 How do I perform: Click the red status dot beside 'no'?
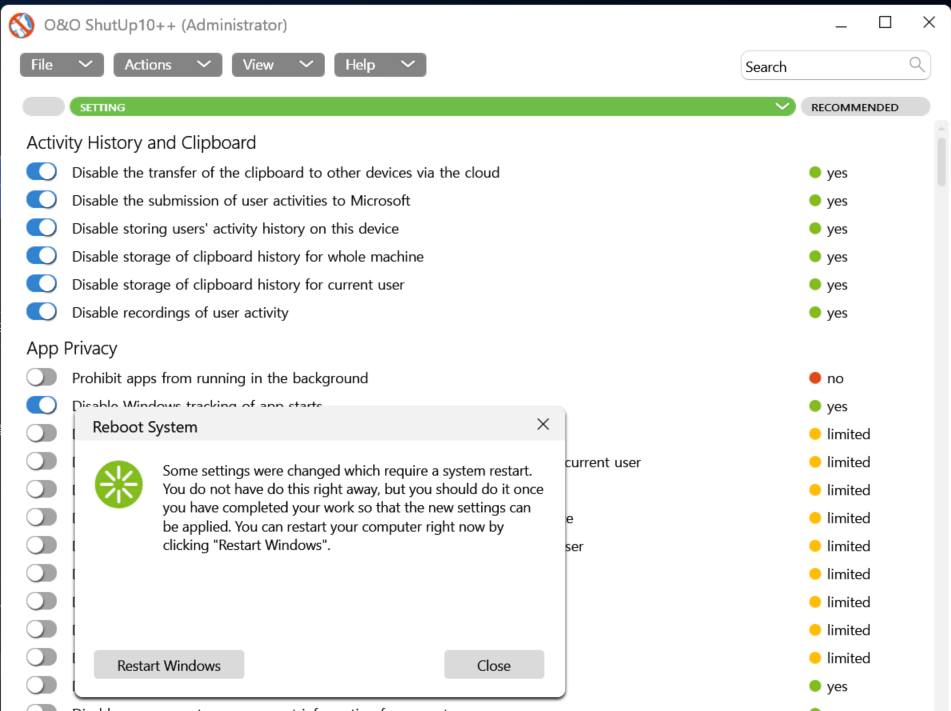click(x=815, y=378)
